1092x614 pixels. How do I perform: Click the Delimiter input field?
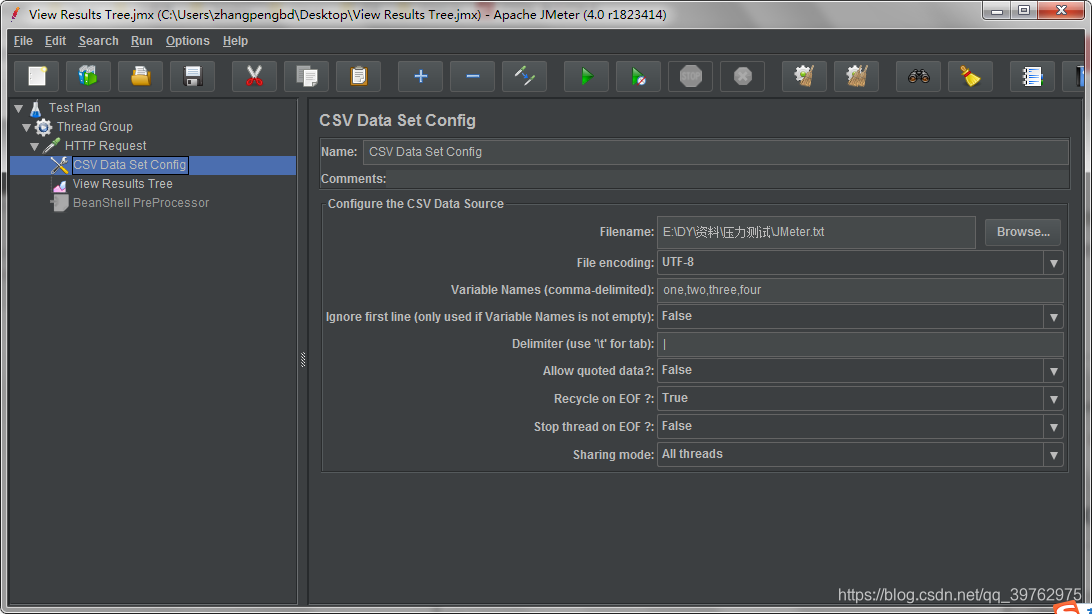click(x=860, y=344)
